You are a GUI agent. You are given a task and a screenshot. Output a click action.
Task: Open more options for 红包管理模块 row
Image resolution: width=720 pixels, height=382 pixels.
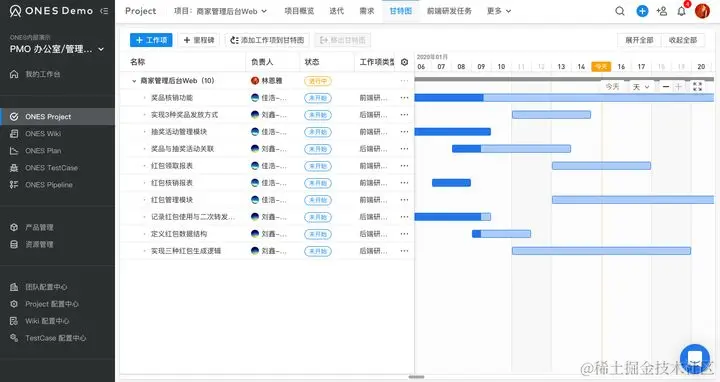pos(404,200)
